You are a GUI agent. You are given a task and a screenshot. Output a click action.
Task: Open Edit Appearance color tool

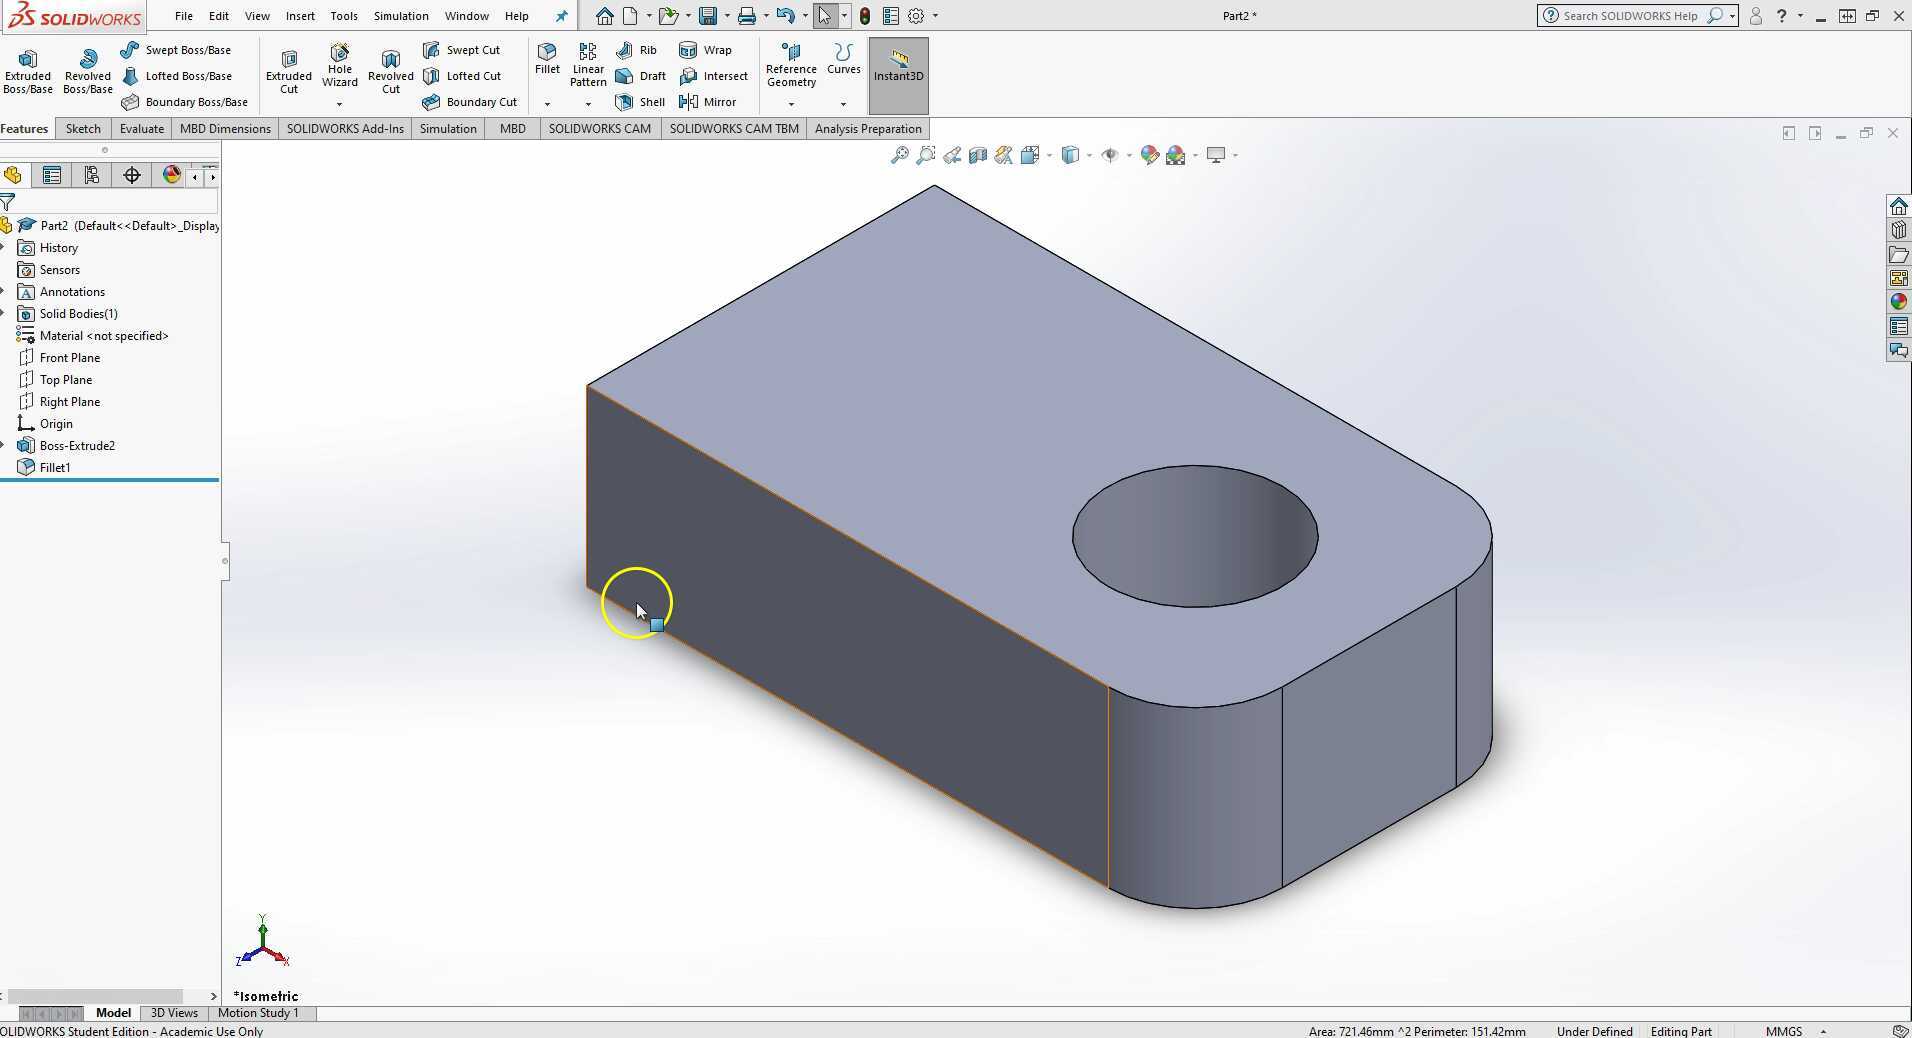[x=1148, y=155]
